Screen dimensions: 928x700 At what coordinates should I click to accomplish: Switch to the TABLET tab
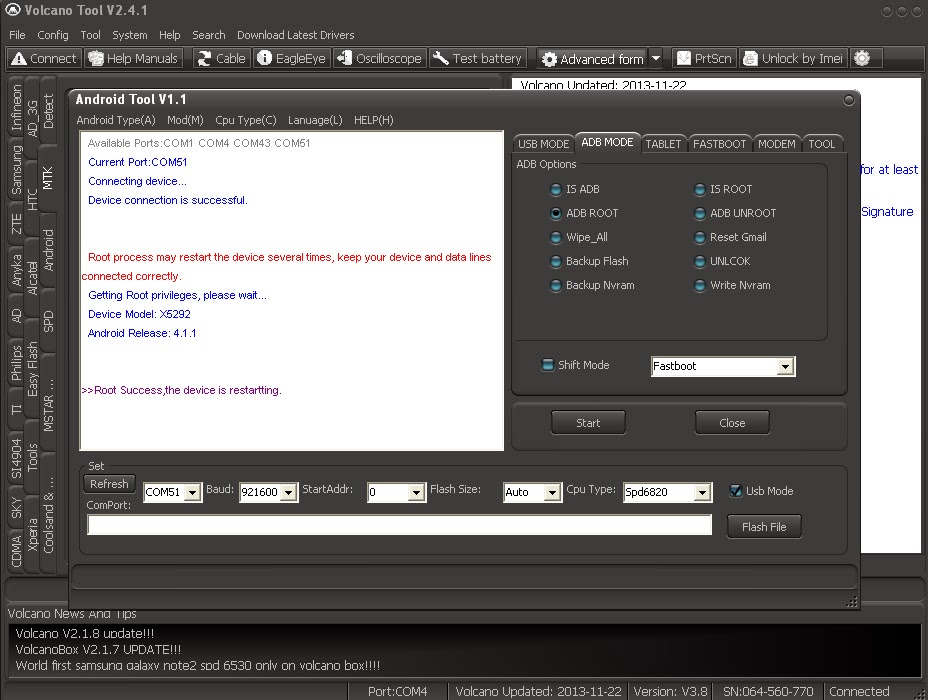(x=663, y=144)
